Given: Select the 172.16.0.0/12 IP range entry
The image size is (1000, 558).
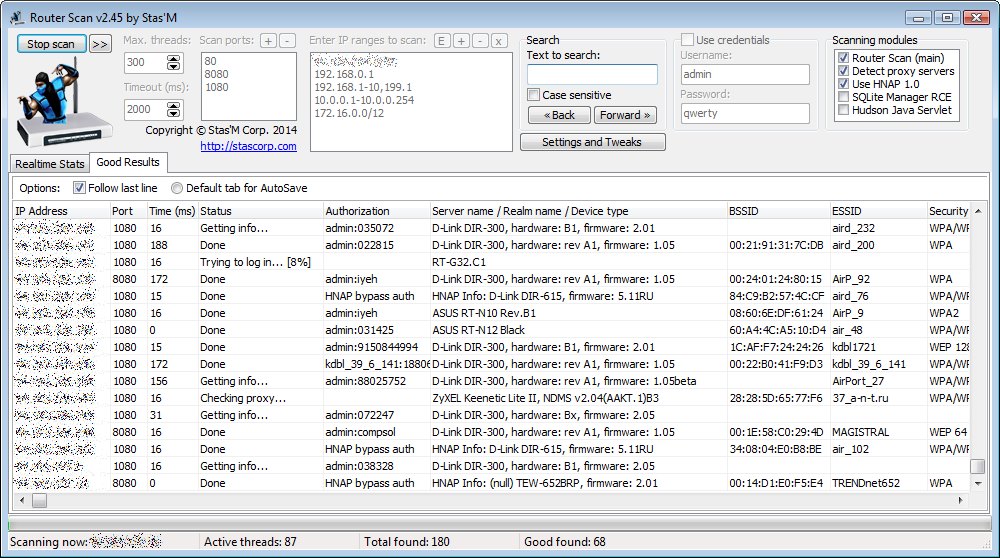Looking at the screenshot, I should coord(349,114).
